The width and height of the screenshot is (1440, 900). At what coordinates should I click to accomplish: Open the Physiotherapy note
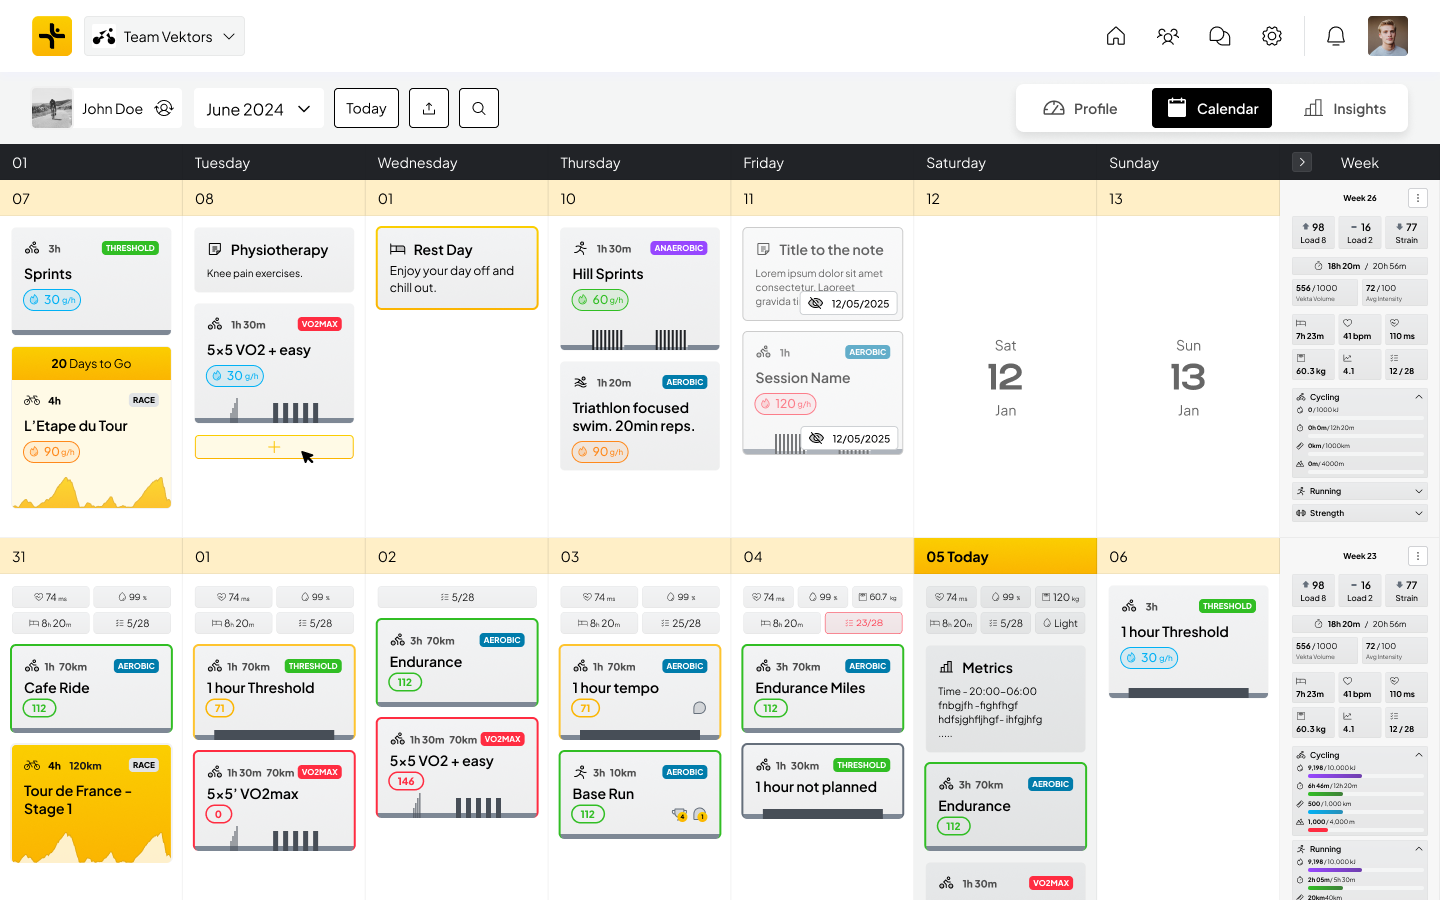[274, 260]
